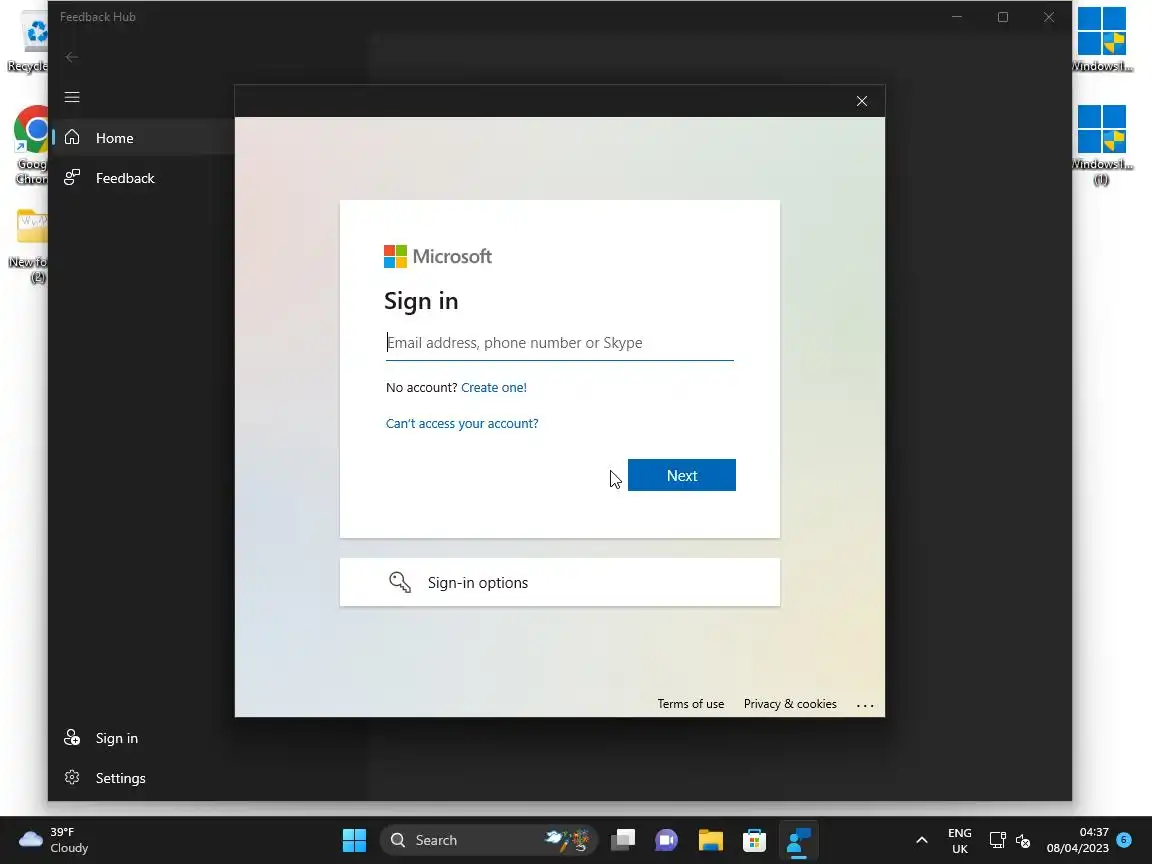The image size is (1152, 864).
Task: Open the Terms of use link
Action: point(691,704)
